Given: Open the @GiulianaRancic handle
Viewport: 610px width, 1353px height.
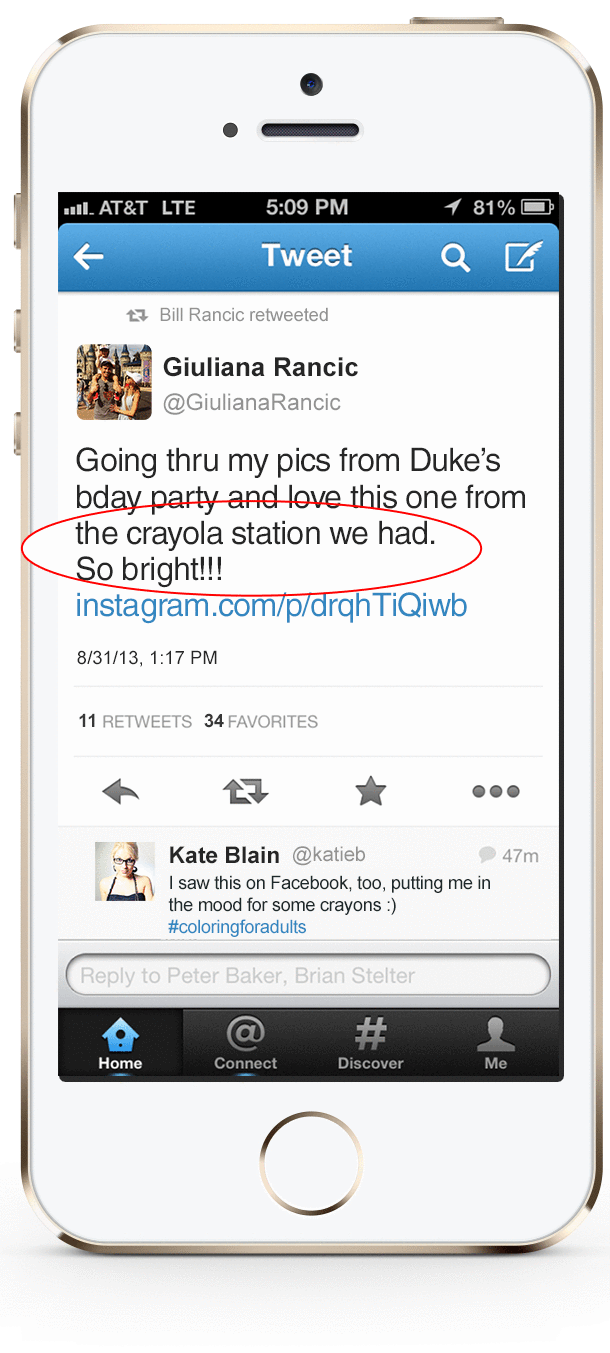Looking at the screenshot, I should click(x=252, y=403).
